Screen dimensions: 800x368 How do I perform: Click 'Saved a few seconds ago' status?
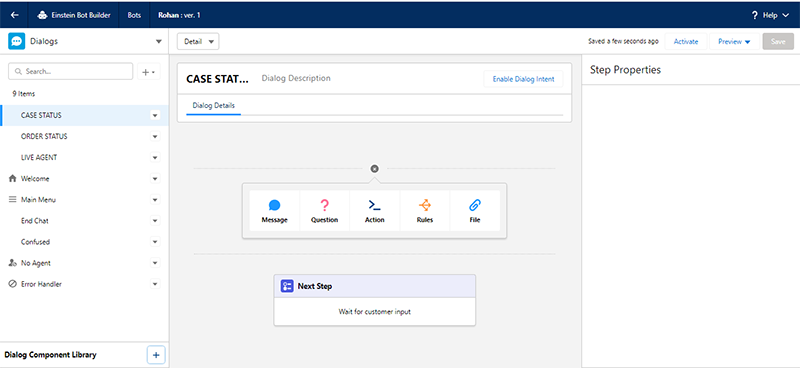623,41
